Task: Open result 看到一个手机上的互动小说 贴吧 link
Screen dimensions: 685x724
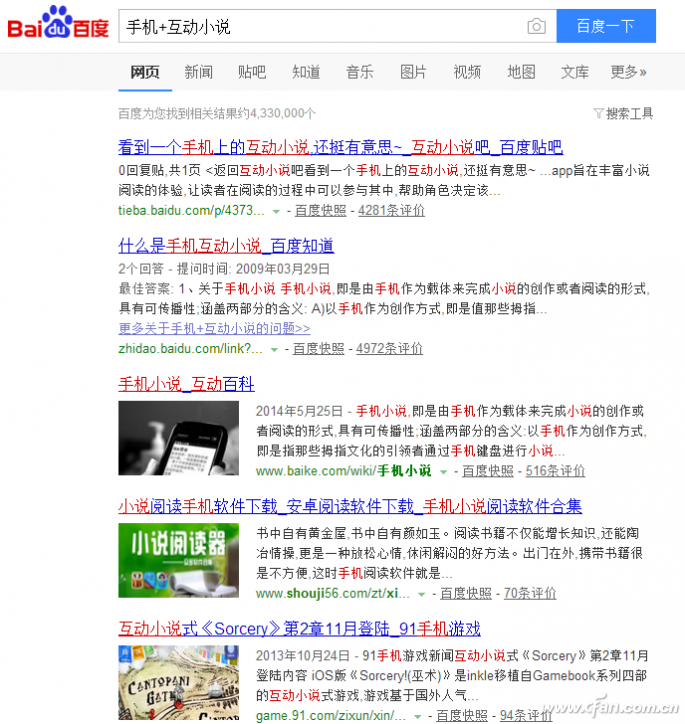Action: click(x=340, y=147)
